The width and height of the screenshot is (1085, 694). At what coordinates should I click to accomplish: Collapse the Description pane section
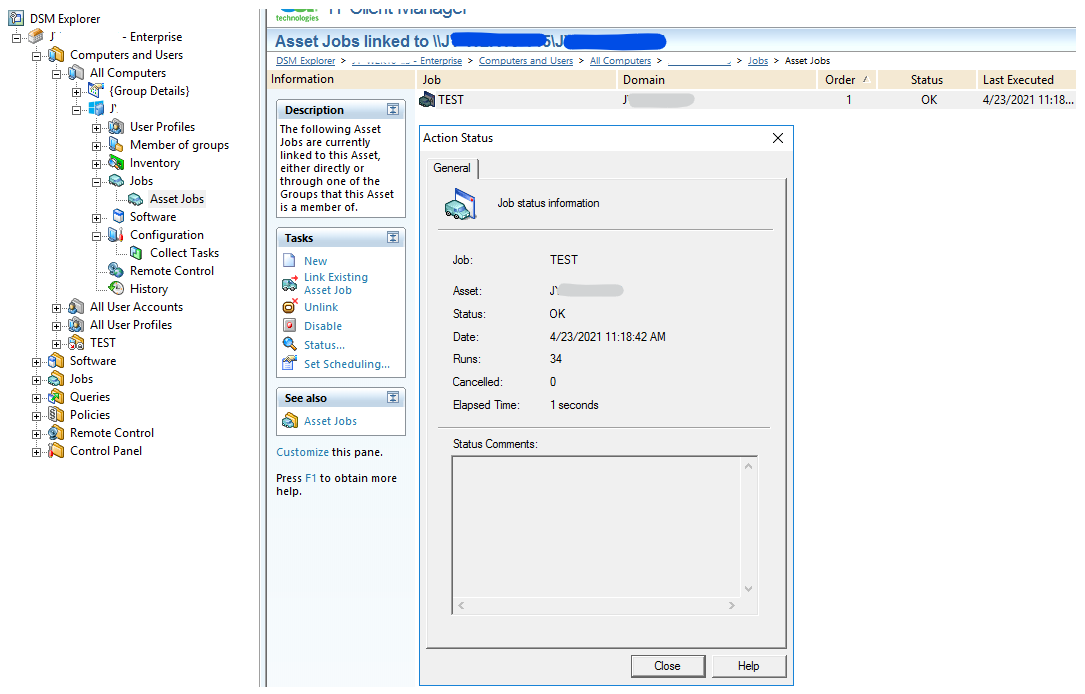393,110
